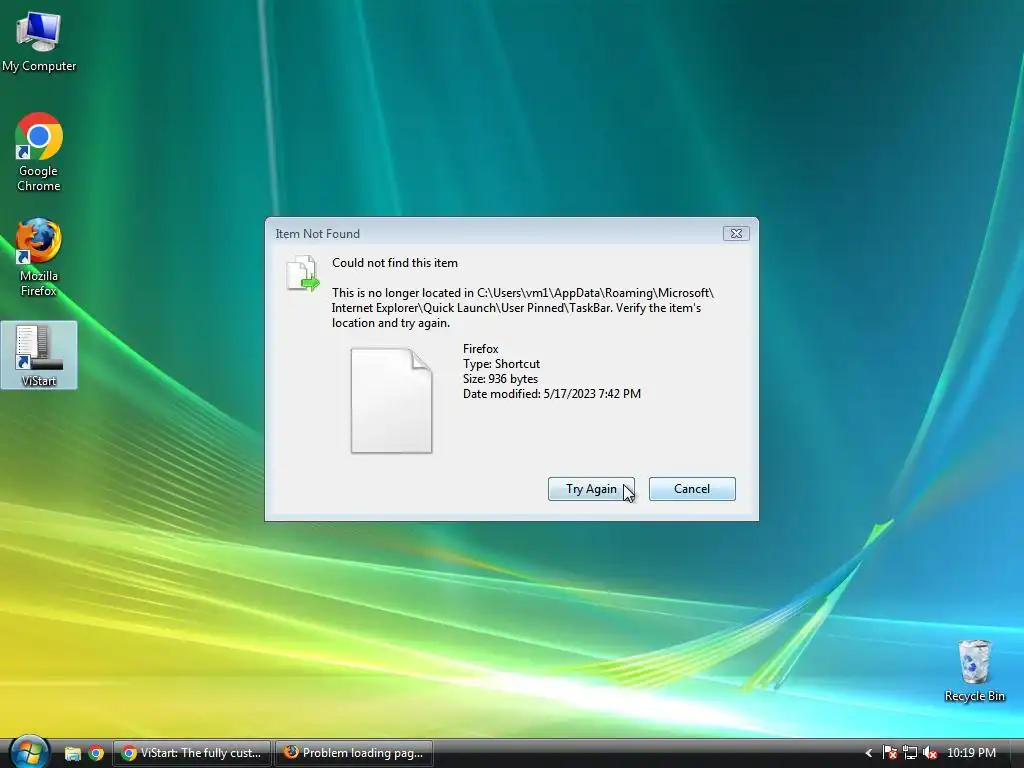Click the 'Could not find this item' heading
The image size is (1024, 768).
pyautogui.click(x=394, y=263)
